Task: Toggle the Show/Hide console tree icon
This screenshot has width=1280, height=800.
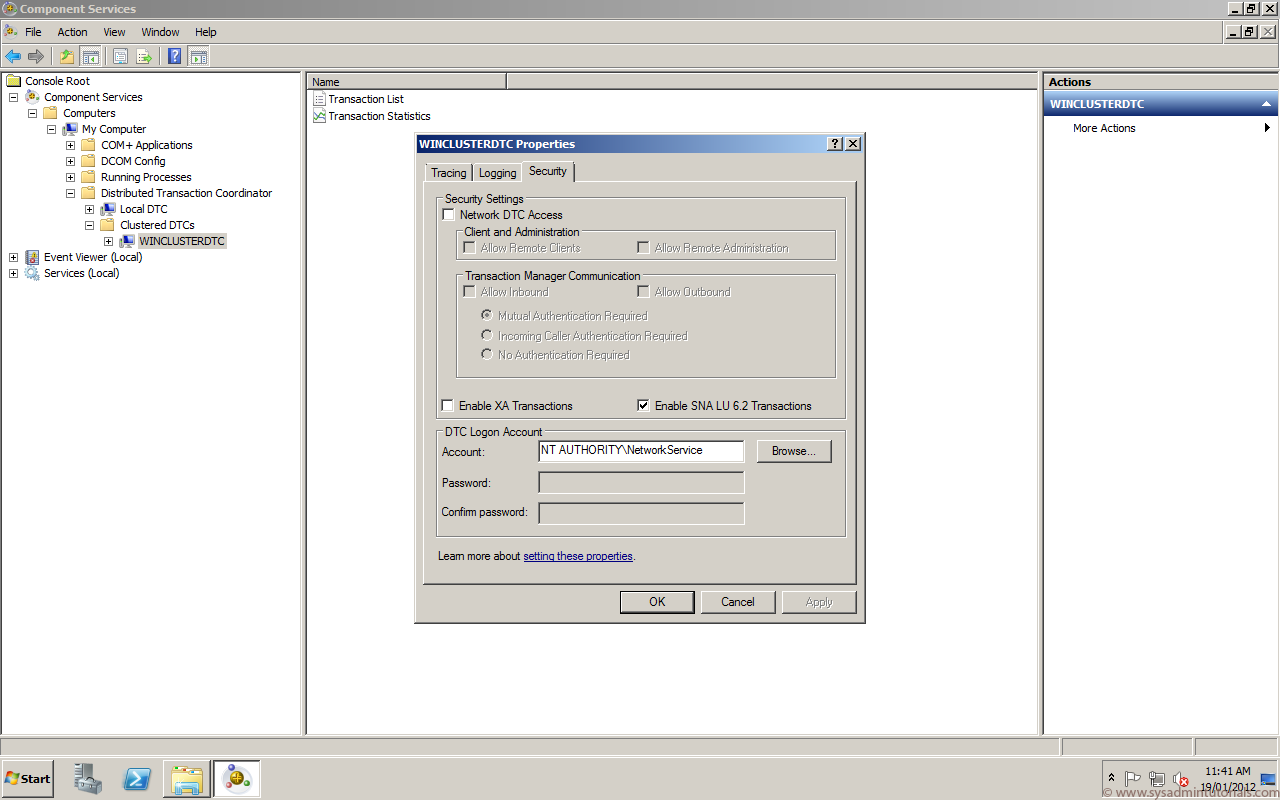Action: [x=91, y=55]
